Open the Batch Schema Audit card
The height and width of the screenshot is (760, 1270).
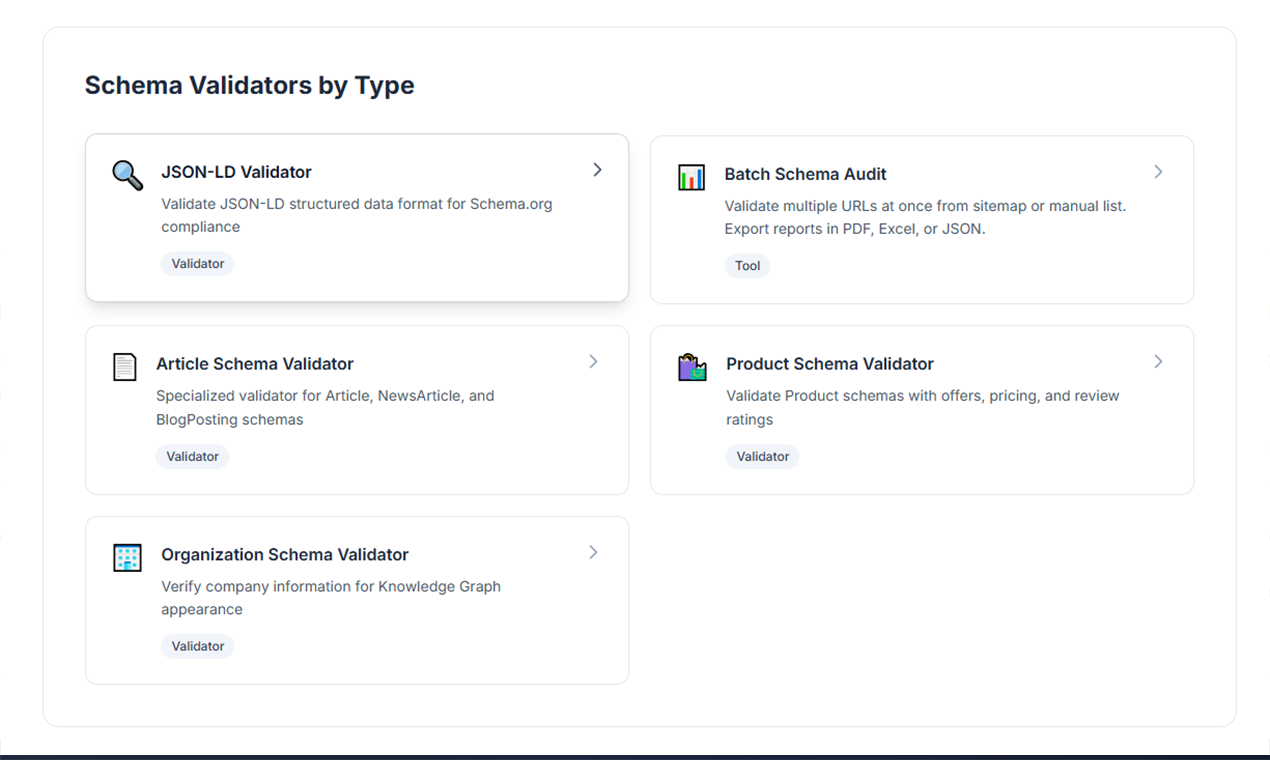[921, 219]
